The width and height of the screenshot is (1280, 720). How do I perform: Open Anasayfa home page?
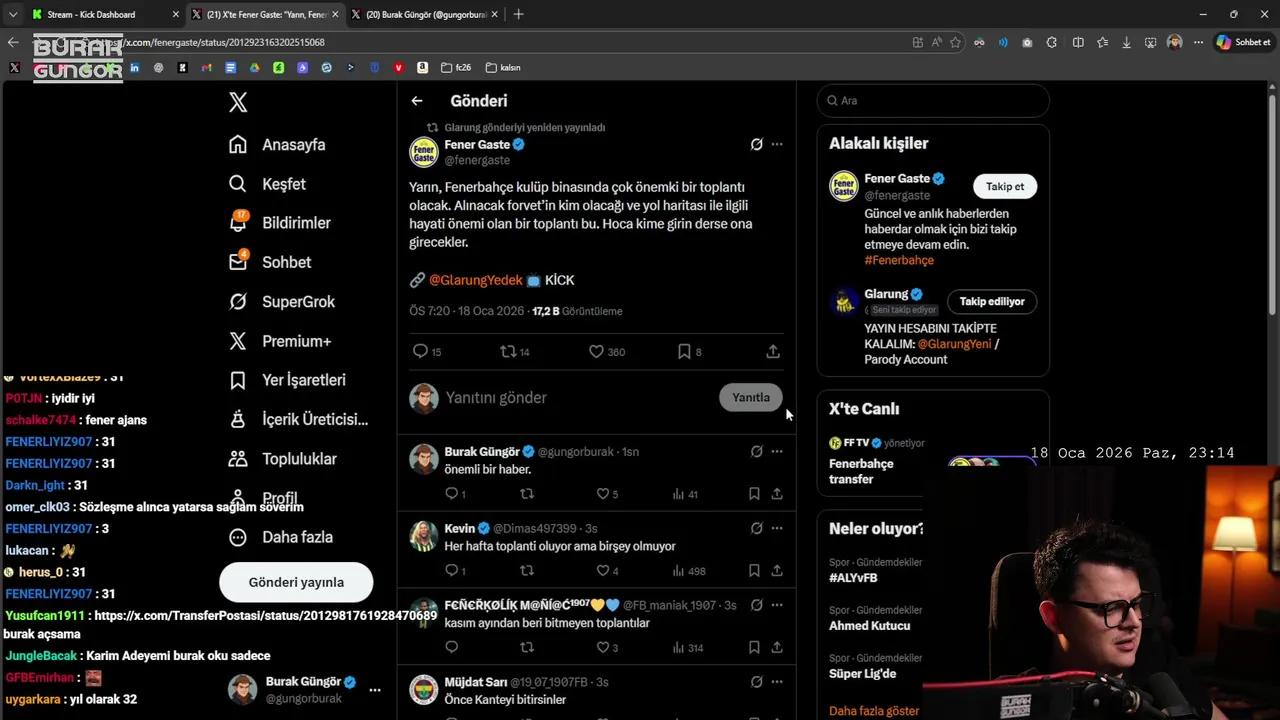(x=277, y=144)
